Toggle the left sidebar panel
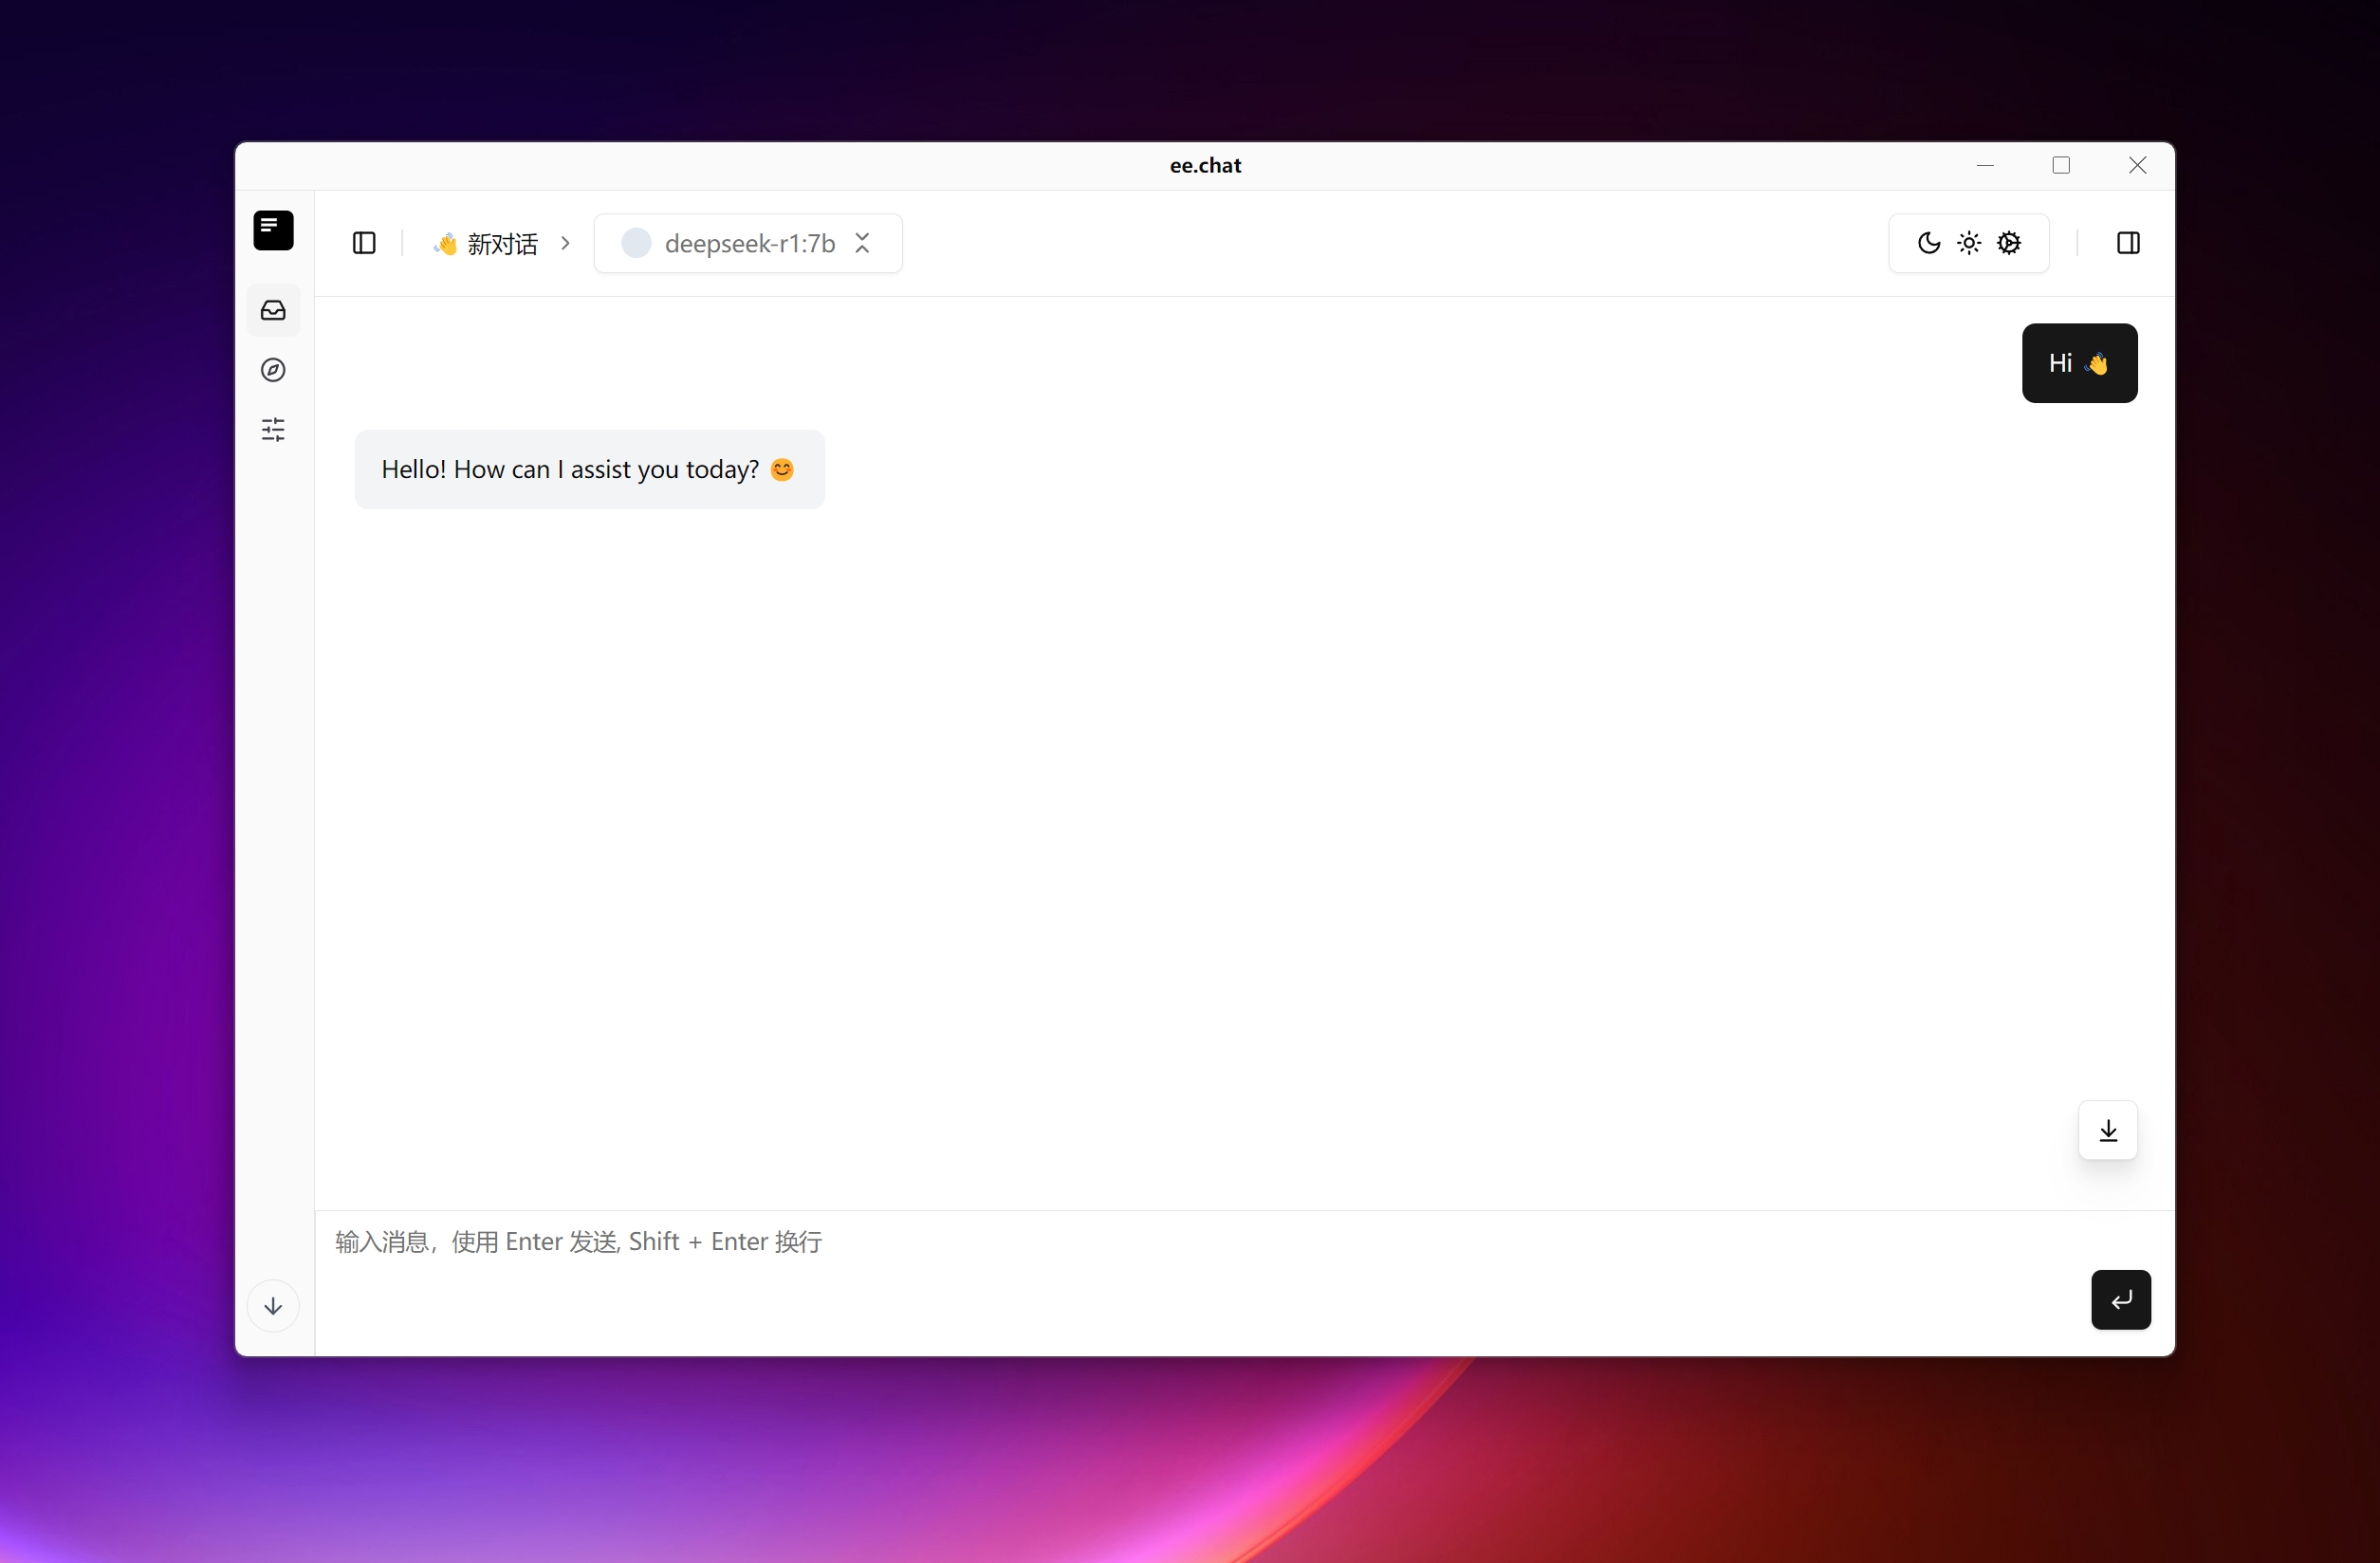Screen dimensions: 2380x1563 tap(364, 243)
